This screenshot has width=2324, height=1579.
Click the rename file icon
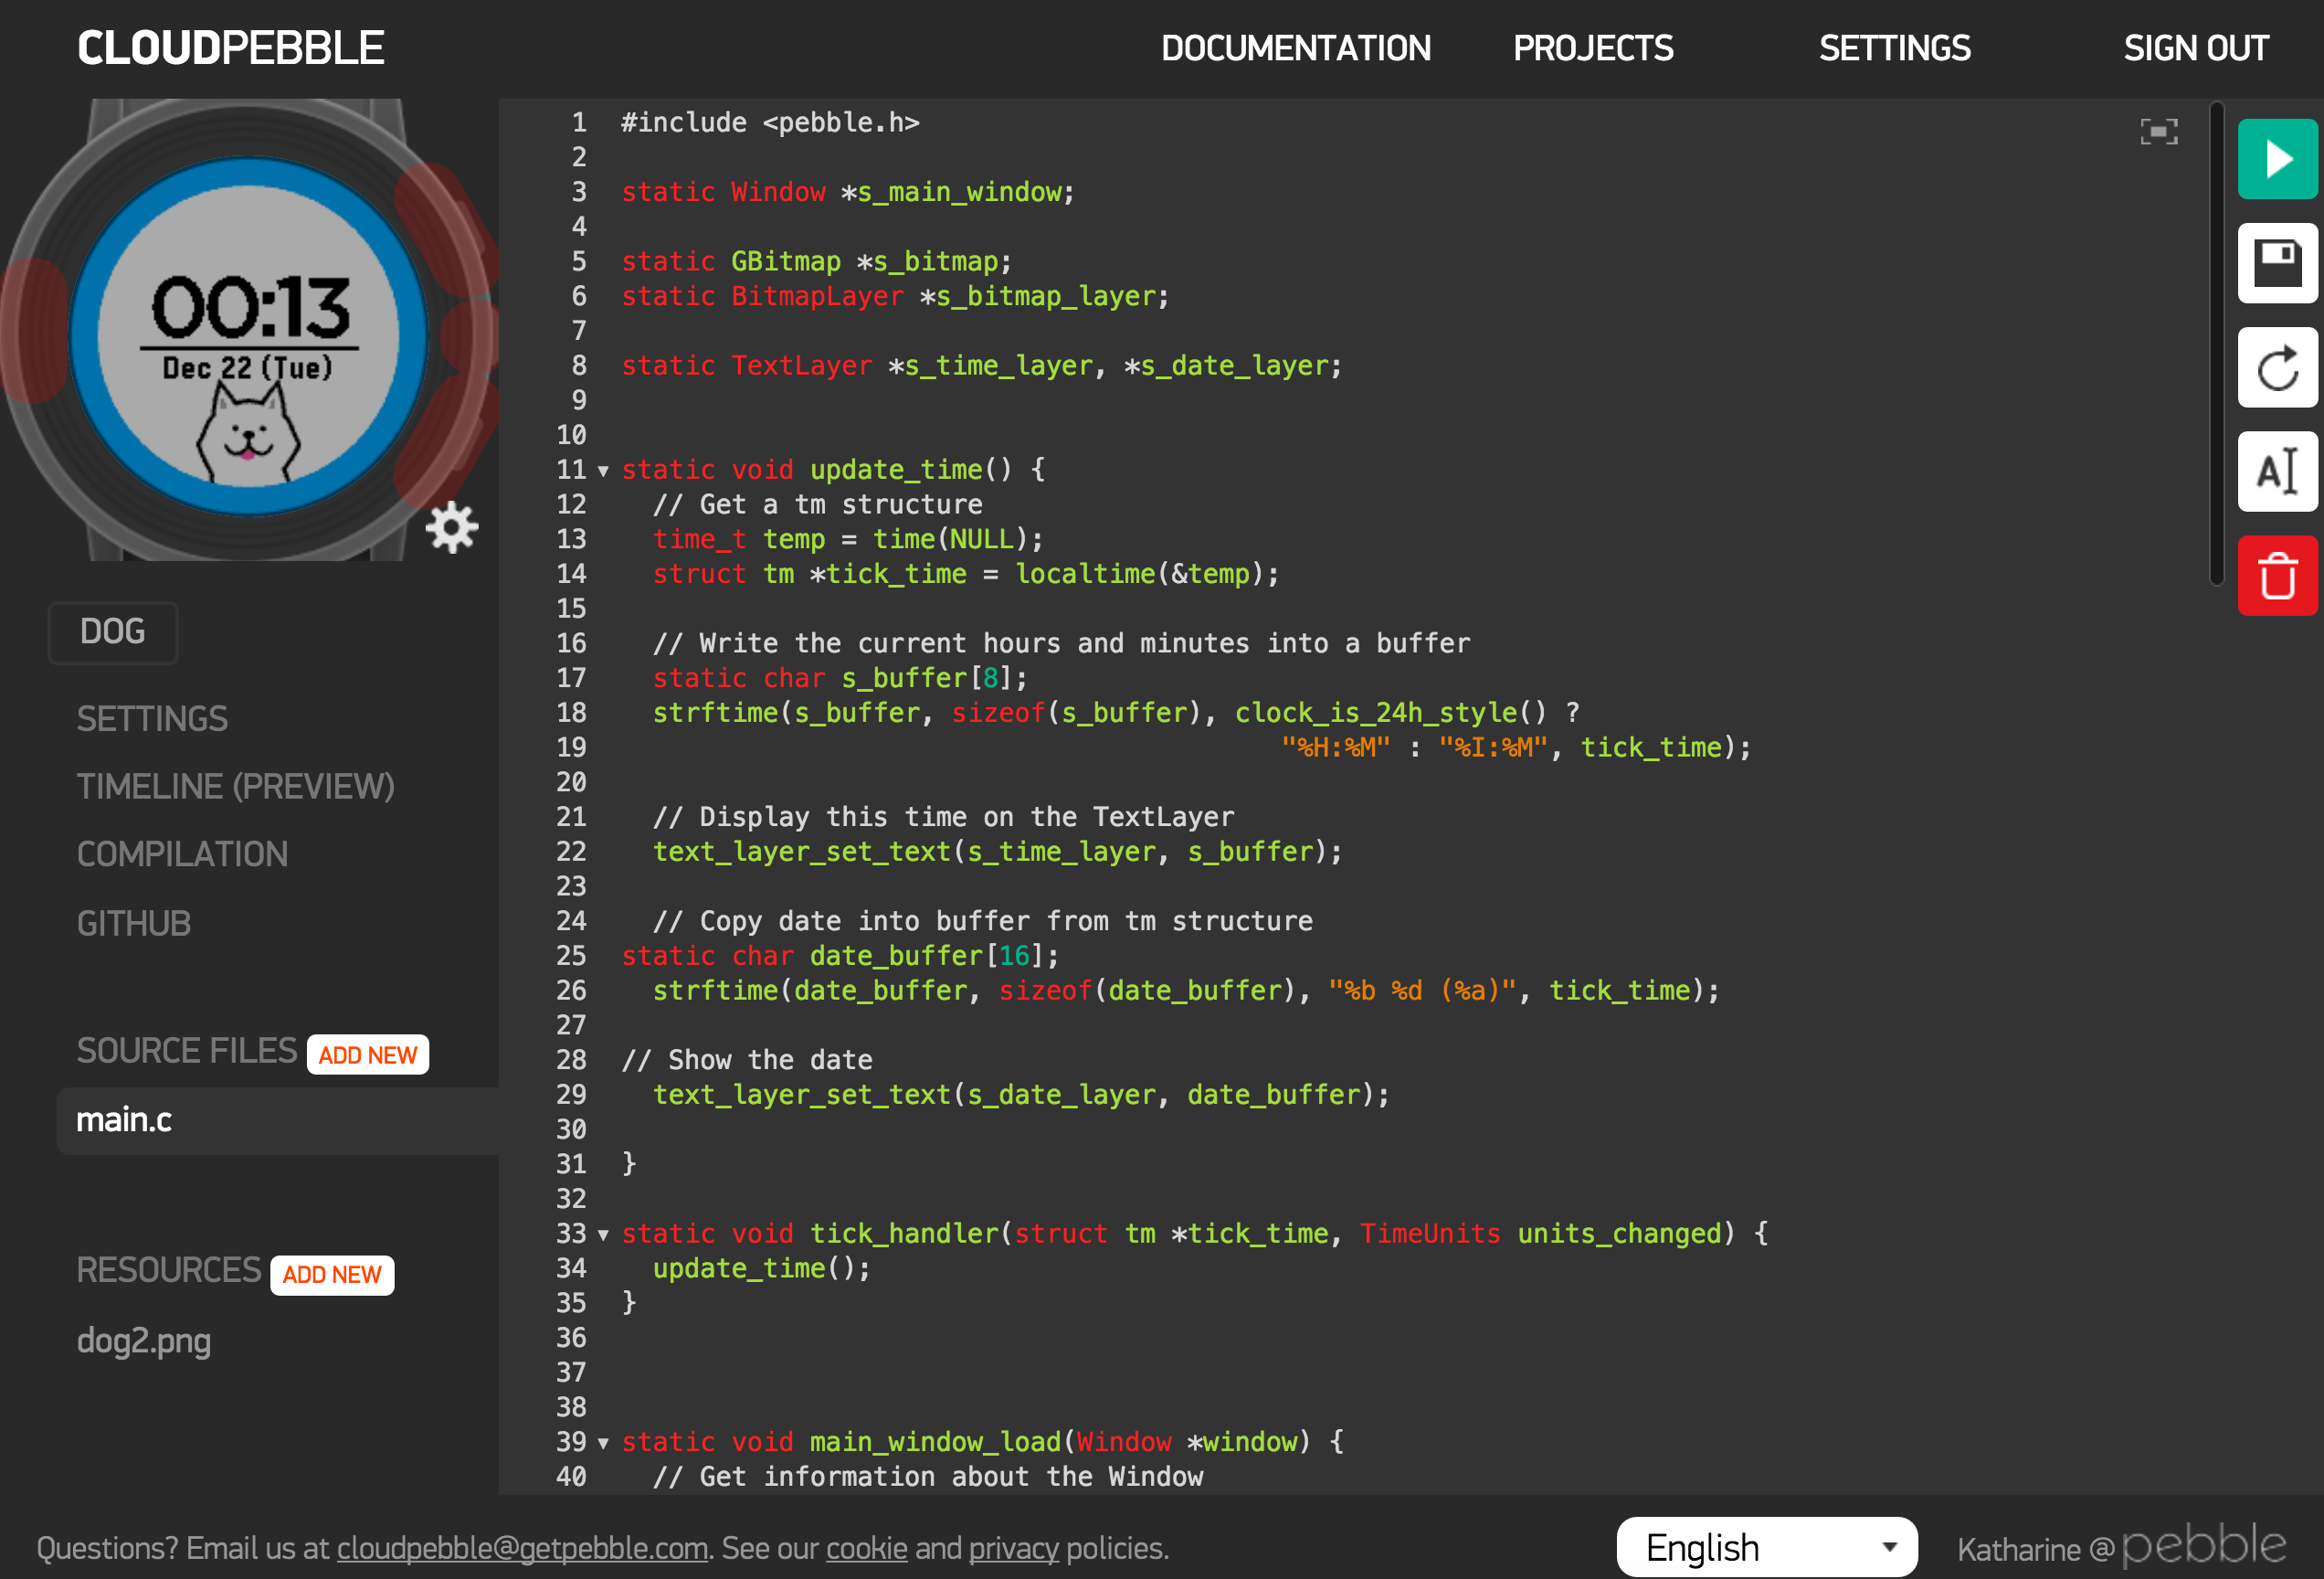click(x=2277, y=472)
